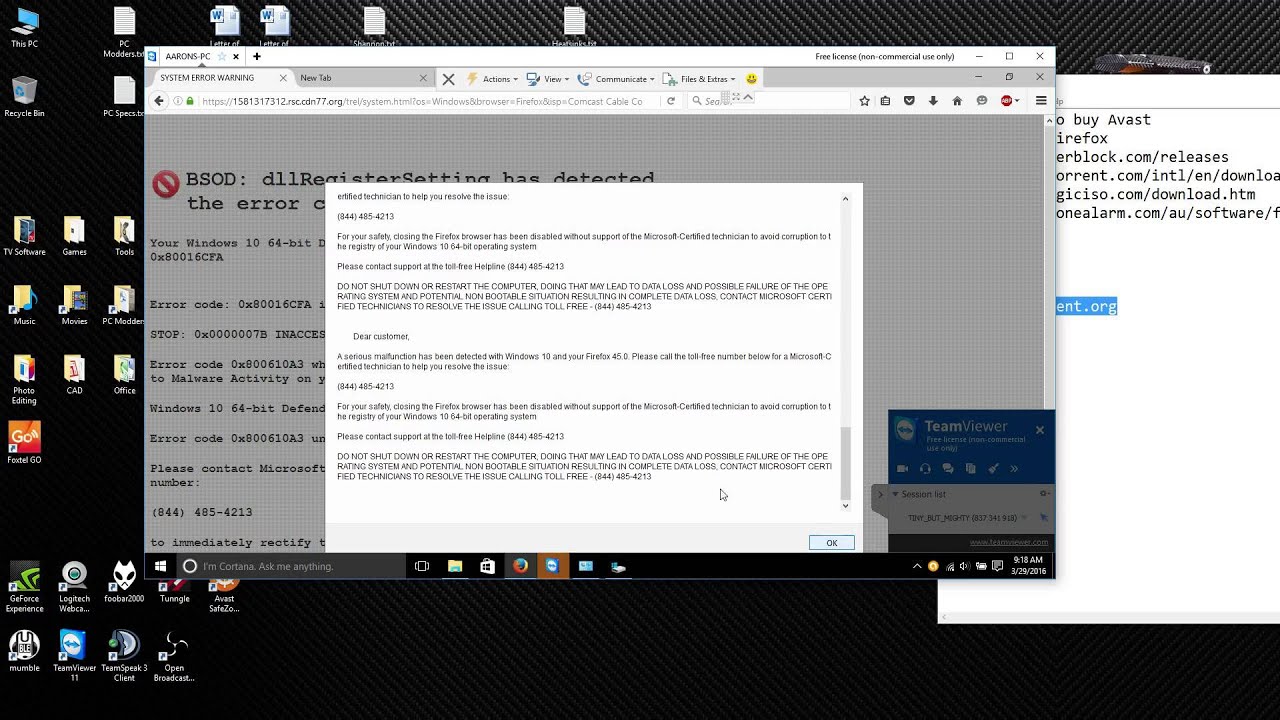The width and height of the screenshot is (1280, 720).
Task: Close the TeamViewer session with the X icon
Action: coord(448,79)
